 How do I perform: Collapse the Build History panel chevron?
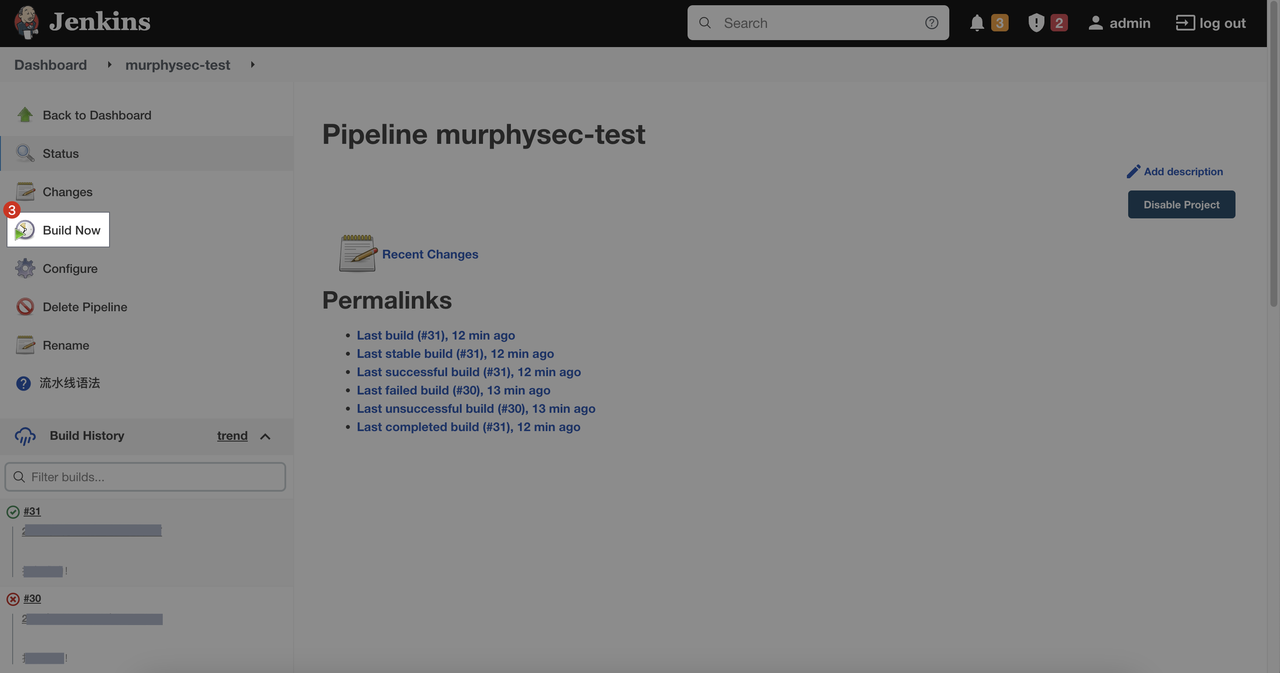(265, 436)
